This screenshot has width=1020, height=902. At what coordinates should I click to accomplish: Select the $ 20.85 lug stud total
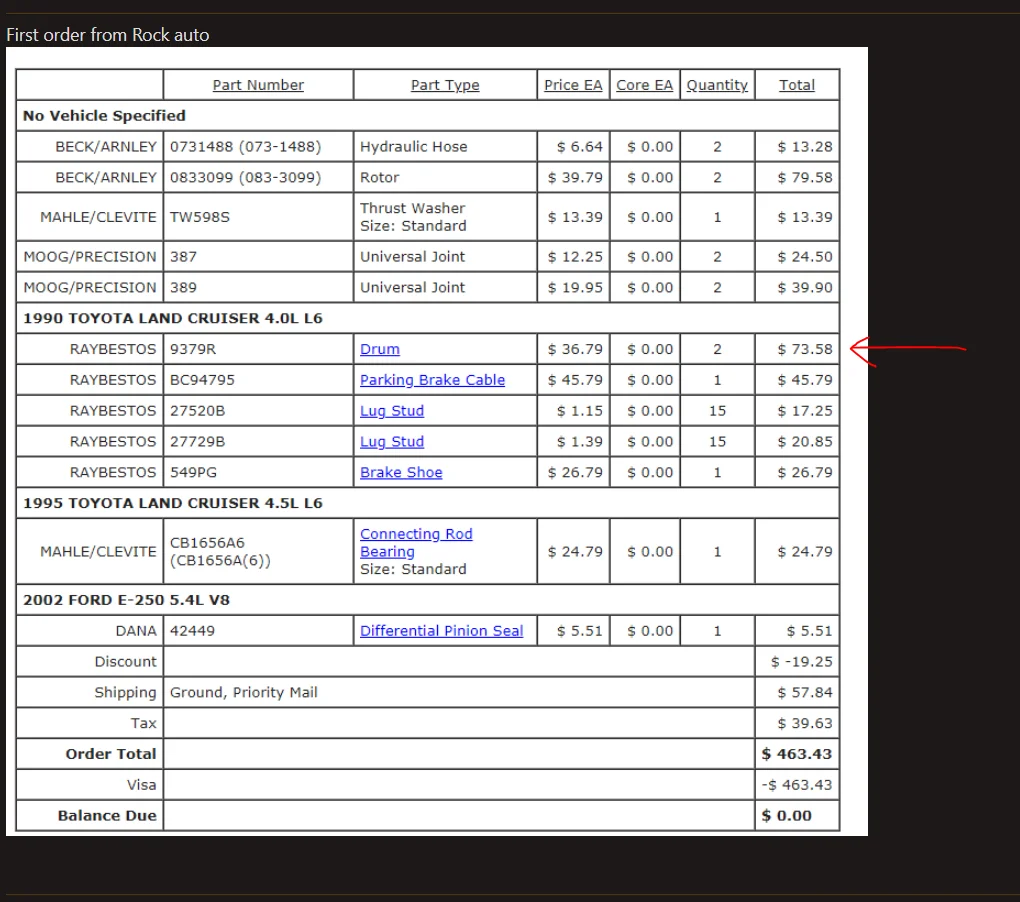(805, 442)
